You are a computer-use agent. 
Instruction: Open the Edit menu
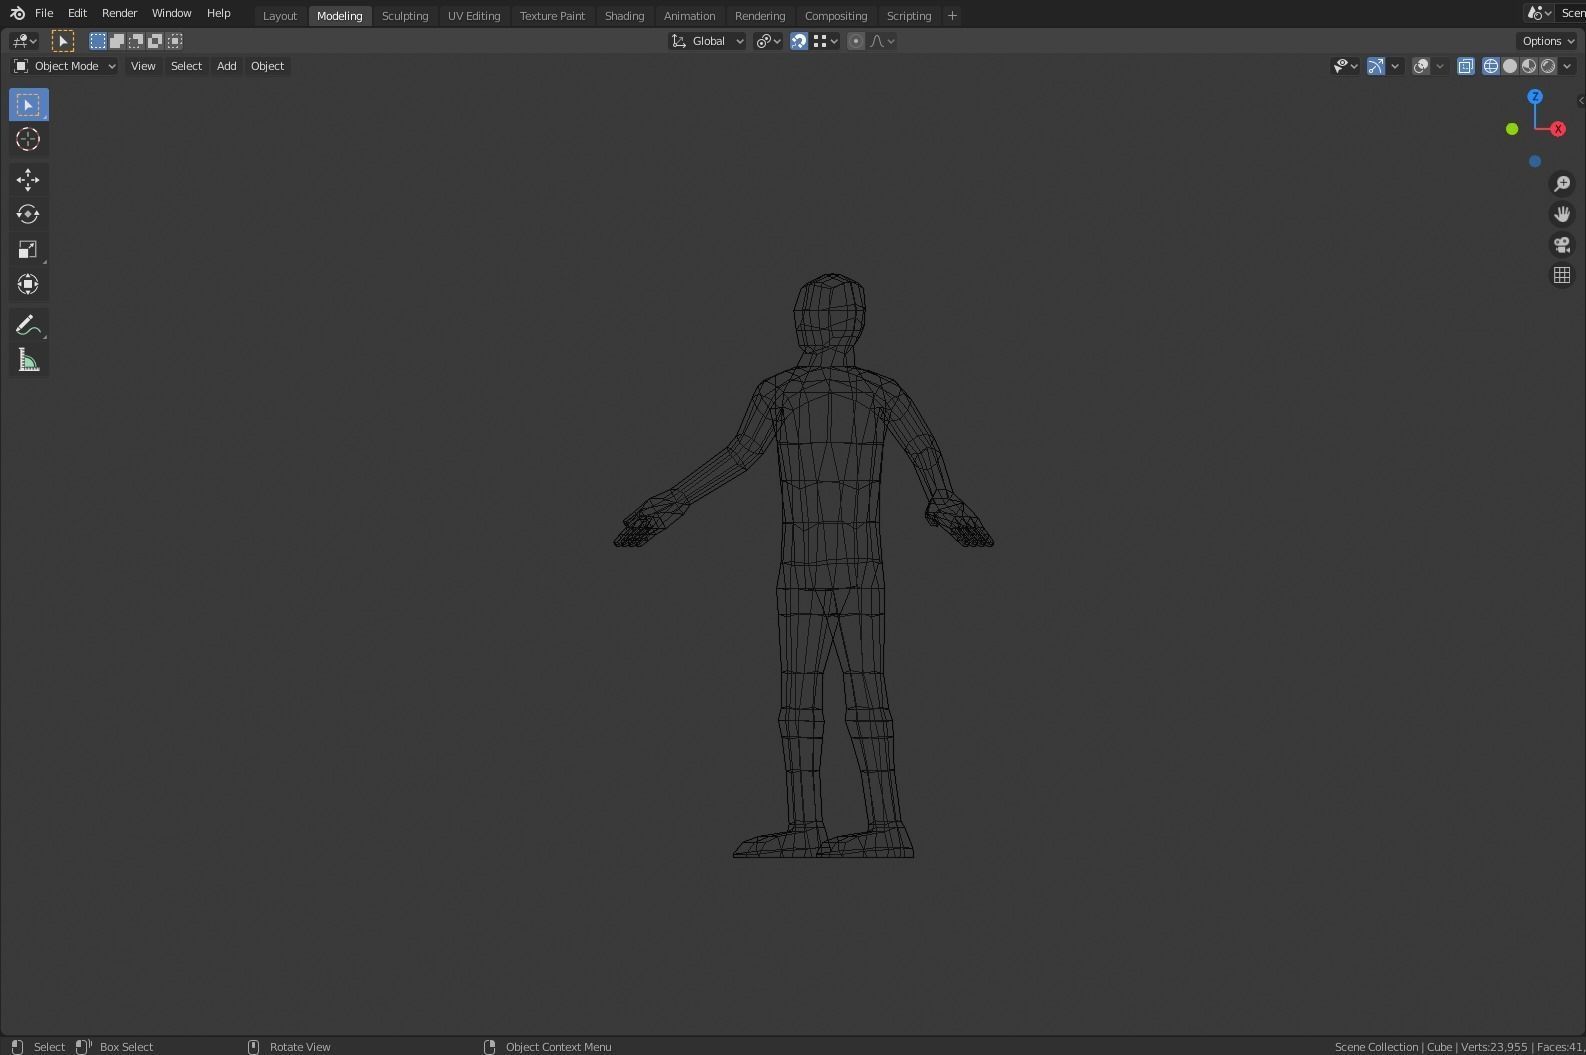(77, 13)
